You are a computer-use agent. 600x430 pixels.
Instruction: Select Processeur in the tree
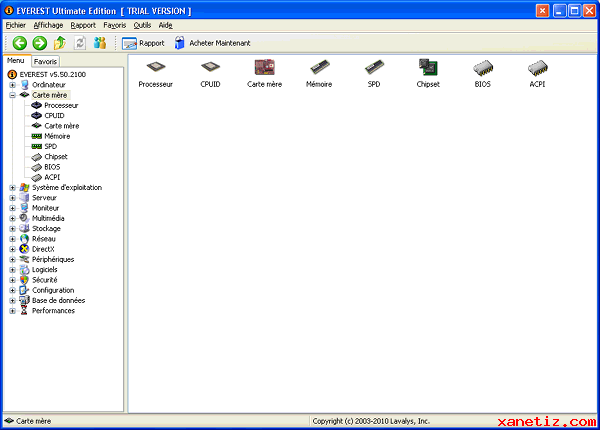(x=61, y=105)
